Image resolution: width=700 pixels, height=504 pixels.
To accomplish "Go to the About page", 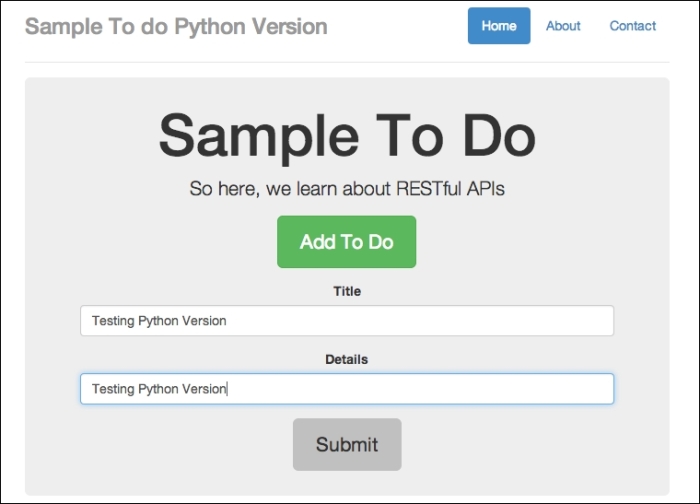I will (563, 26).
